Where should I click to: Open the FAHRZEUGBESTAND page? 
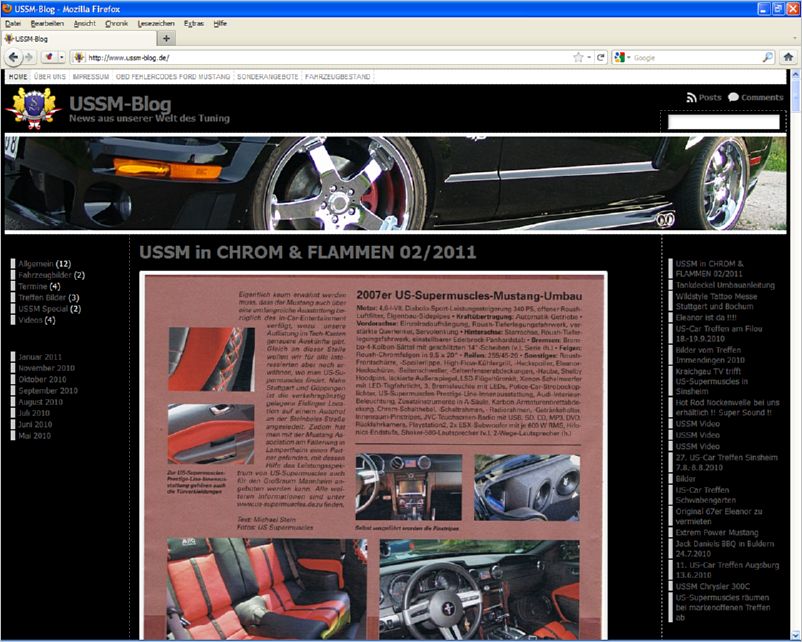pyautogui.click(x=338, y=77)
